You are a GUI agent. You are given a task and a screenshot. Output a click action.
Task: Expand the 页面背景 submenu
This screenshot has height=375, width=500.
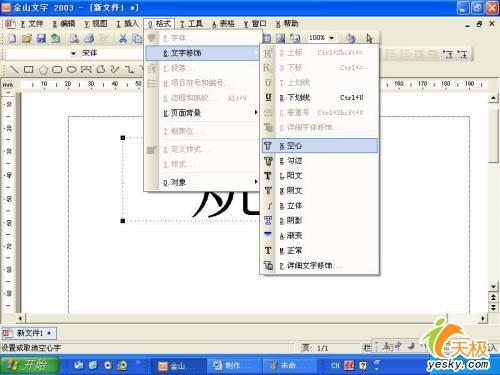[x=202, y=113]
